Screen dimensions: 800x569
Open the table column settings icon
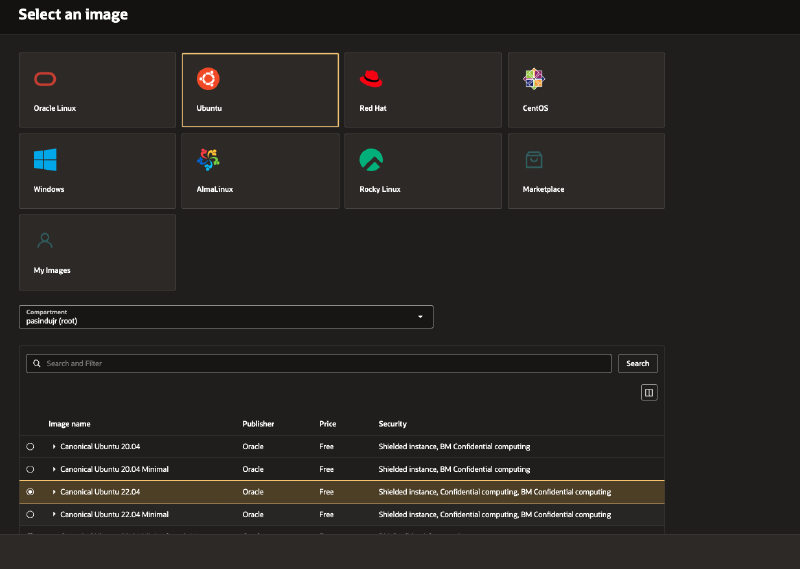[649, 393]
